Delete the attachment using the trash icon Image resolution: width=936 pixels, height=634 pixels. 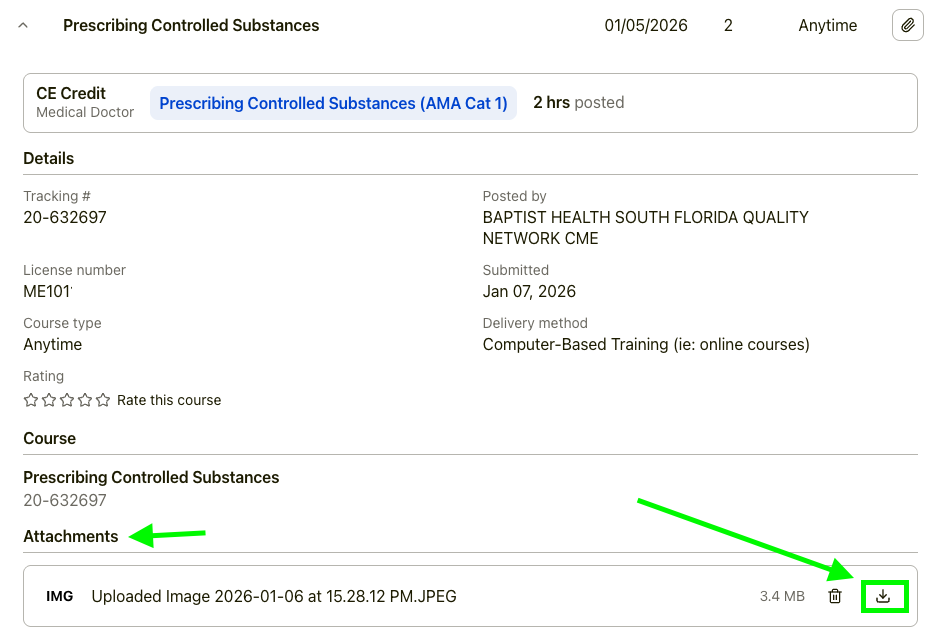(x=835, y=597)
